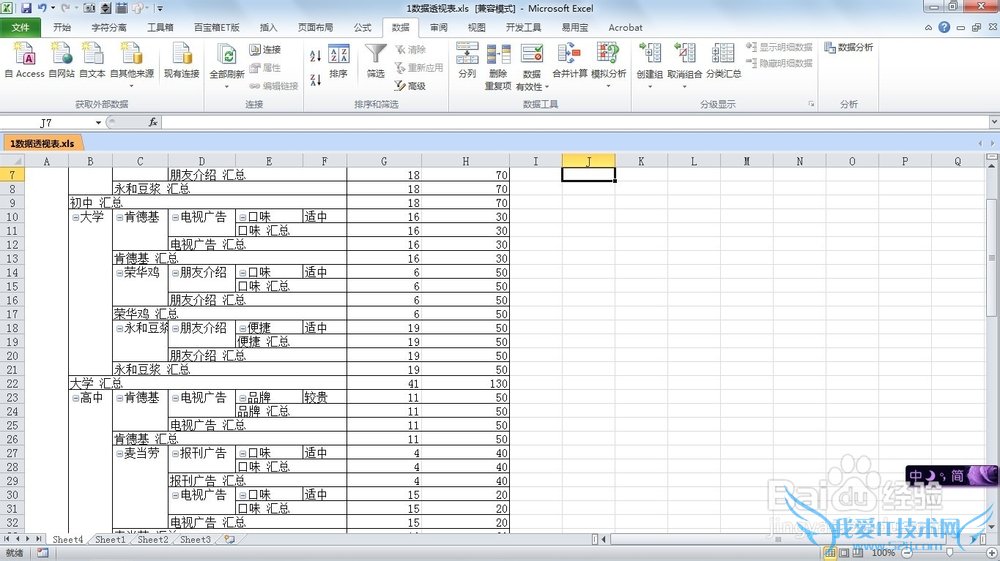
Task: Open Advanced filter (高级)
Action: tap(410, 85)
